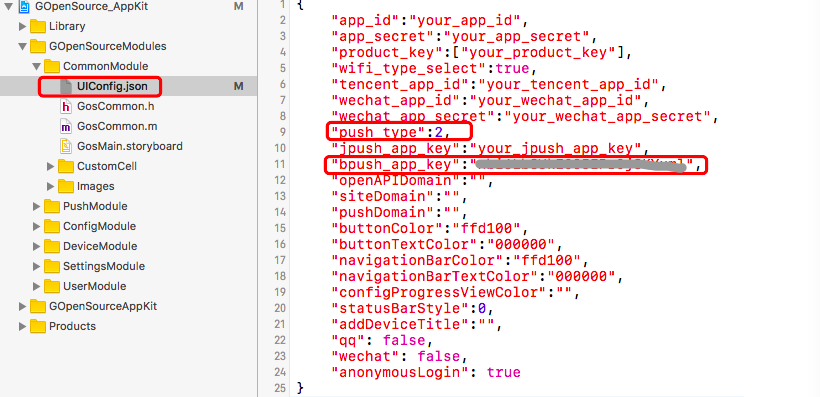The image size is (820, 397).
Task: Expand the Images folder triangle
Action: (x=50, y=186)
